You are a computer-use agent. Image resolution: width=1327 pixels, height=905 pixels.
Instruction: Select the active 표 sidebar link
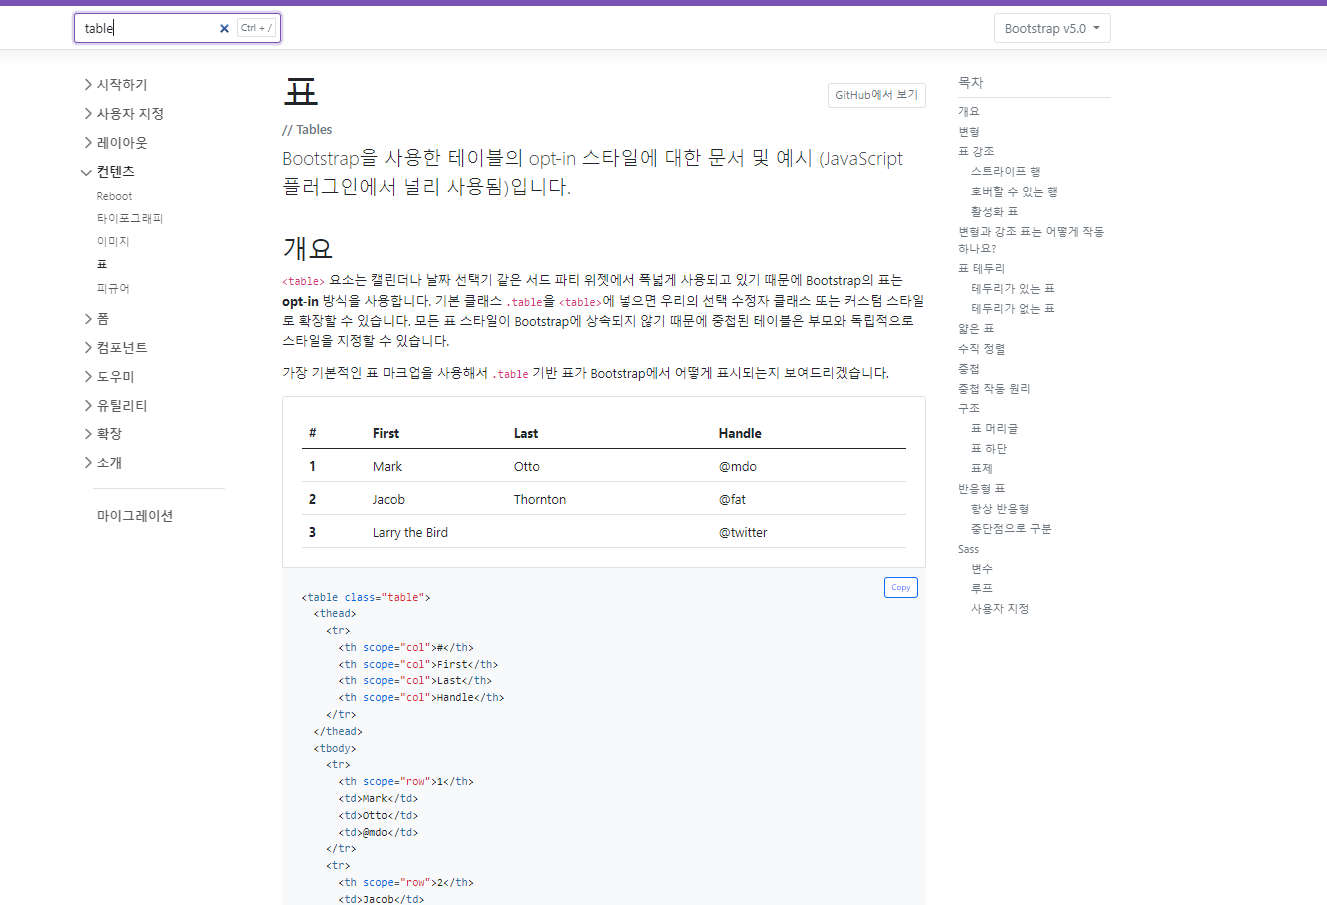tap(102, 264)
